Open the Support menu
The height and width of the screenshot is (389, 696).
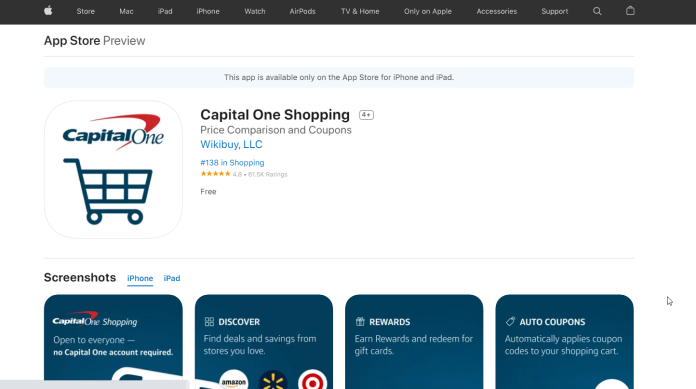(x=554, y=12)
